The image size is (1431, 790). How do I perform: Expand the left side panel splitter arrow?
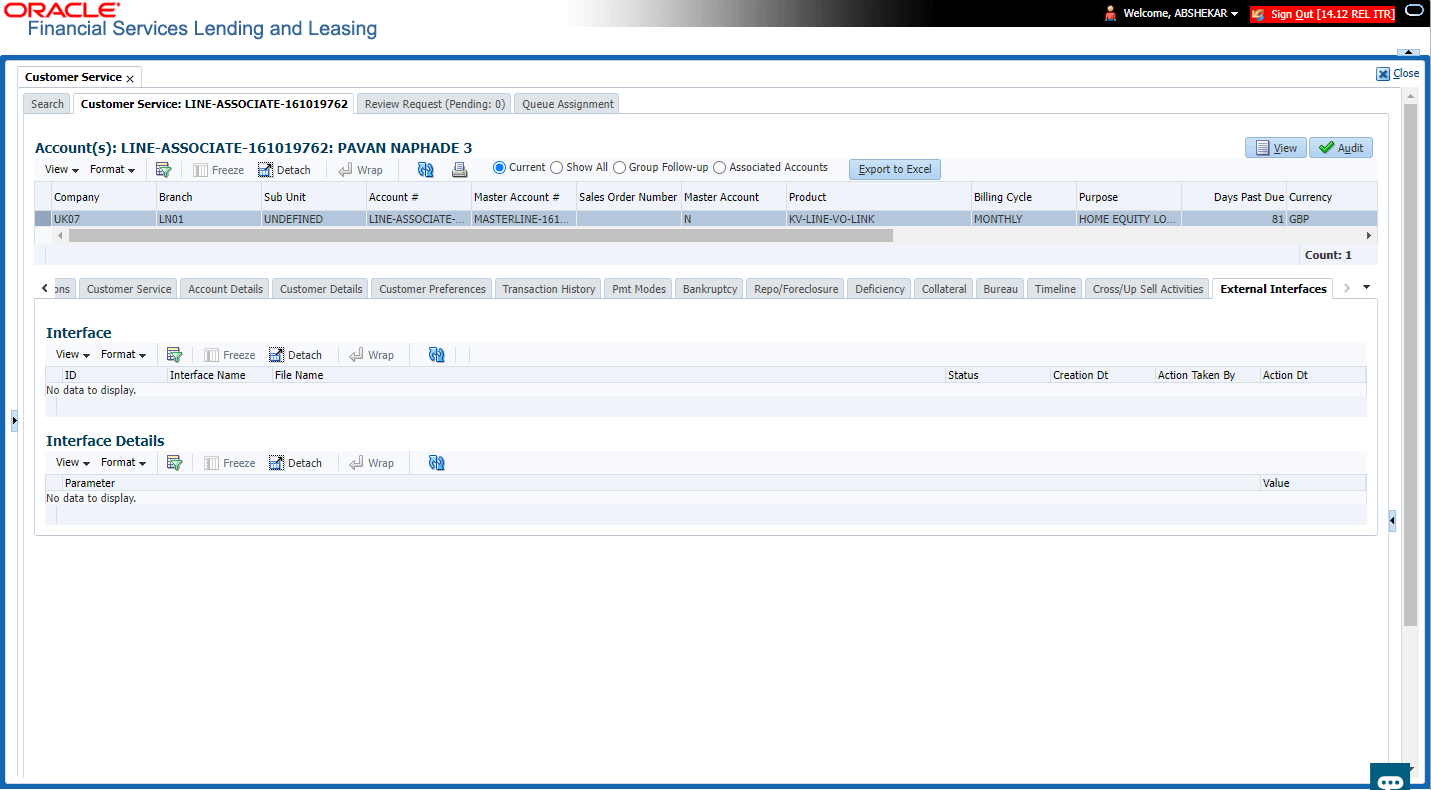[14, 421]
